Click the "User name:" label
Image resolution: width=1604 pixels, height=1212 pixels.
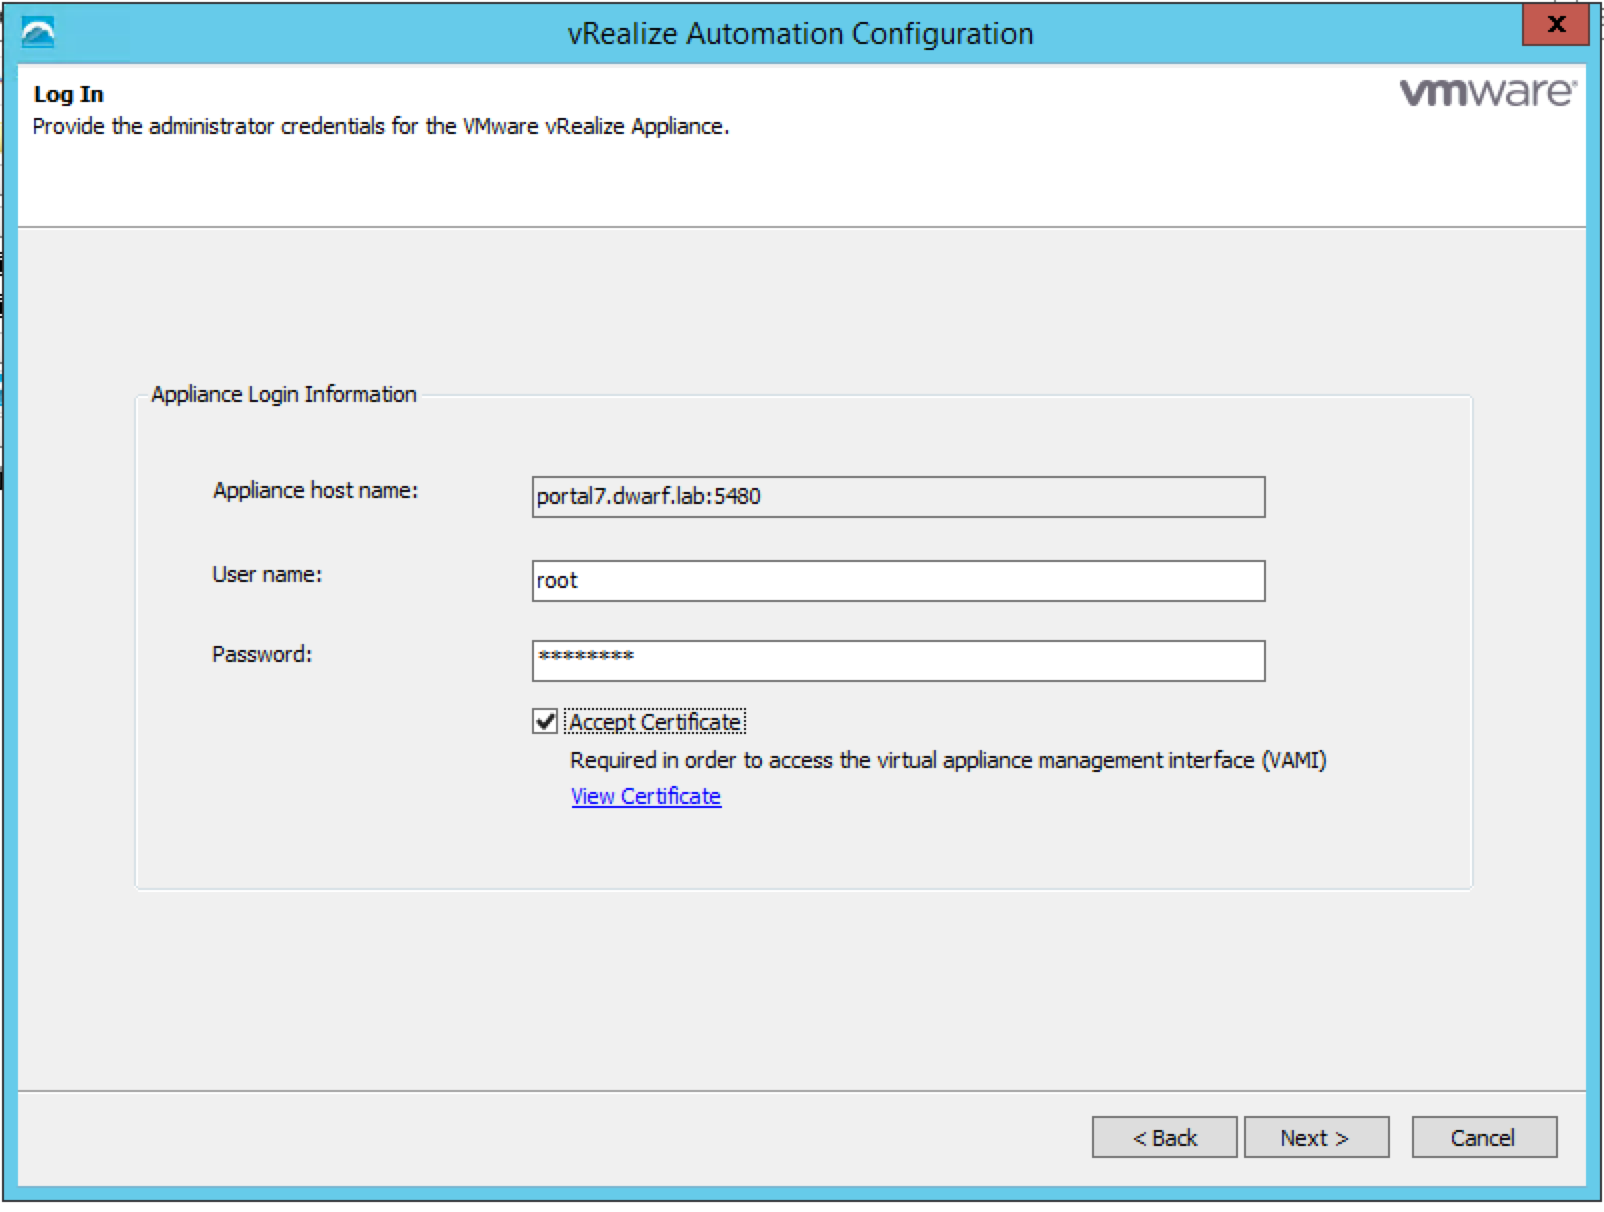(267, 574)
